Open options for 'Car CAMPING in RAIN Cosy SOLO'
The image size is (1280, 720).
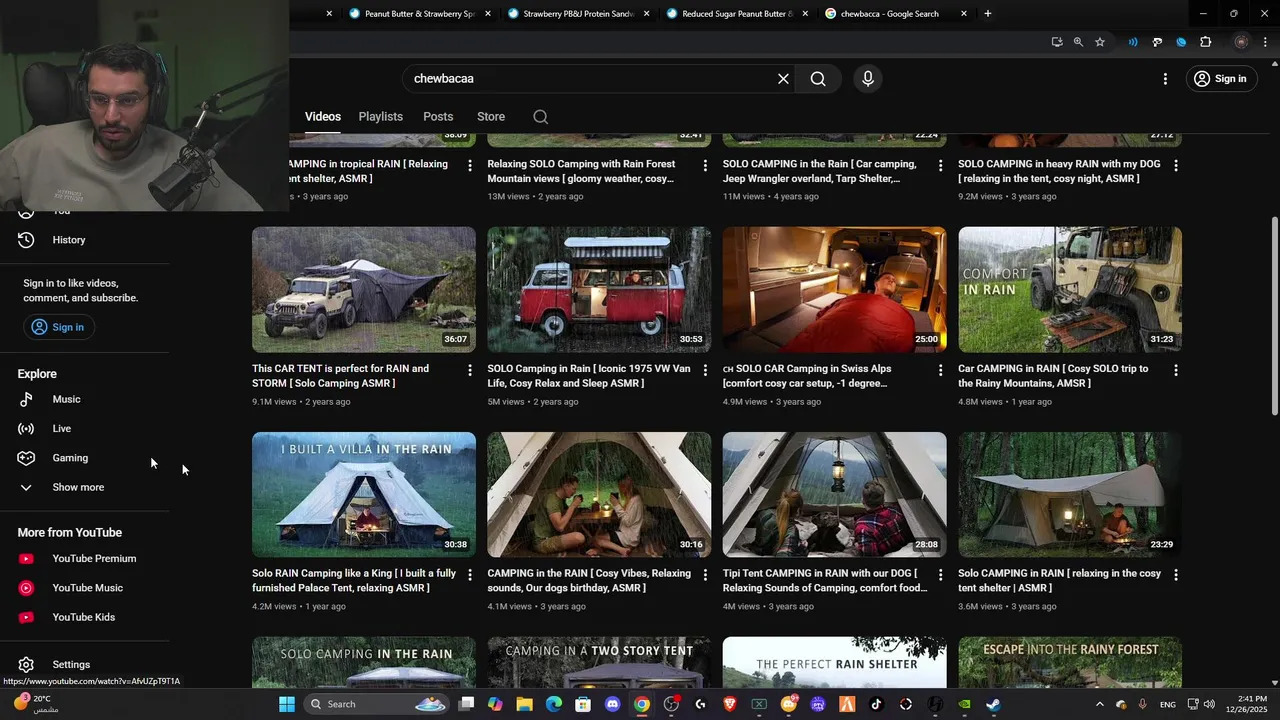pos(1176,370)
